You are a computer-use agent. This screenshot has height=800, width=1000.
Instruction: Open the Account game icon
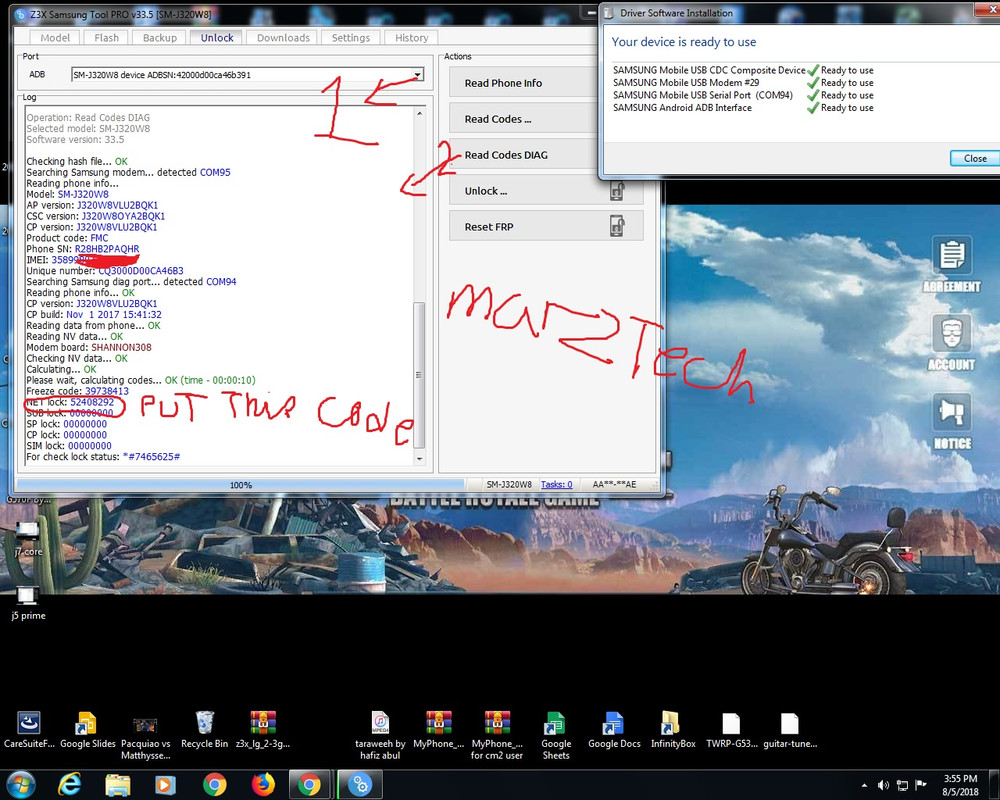click(952, 343)
